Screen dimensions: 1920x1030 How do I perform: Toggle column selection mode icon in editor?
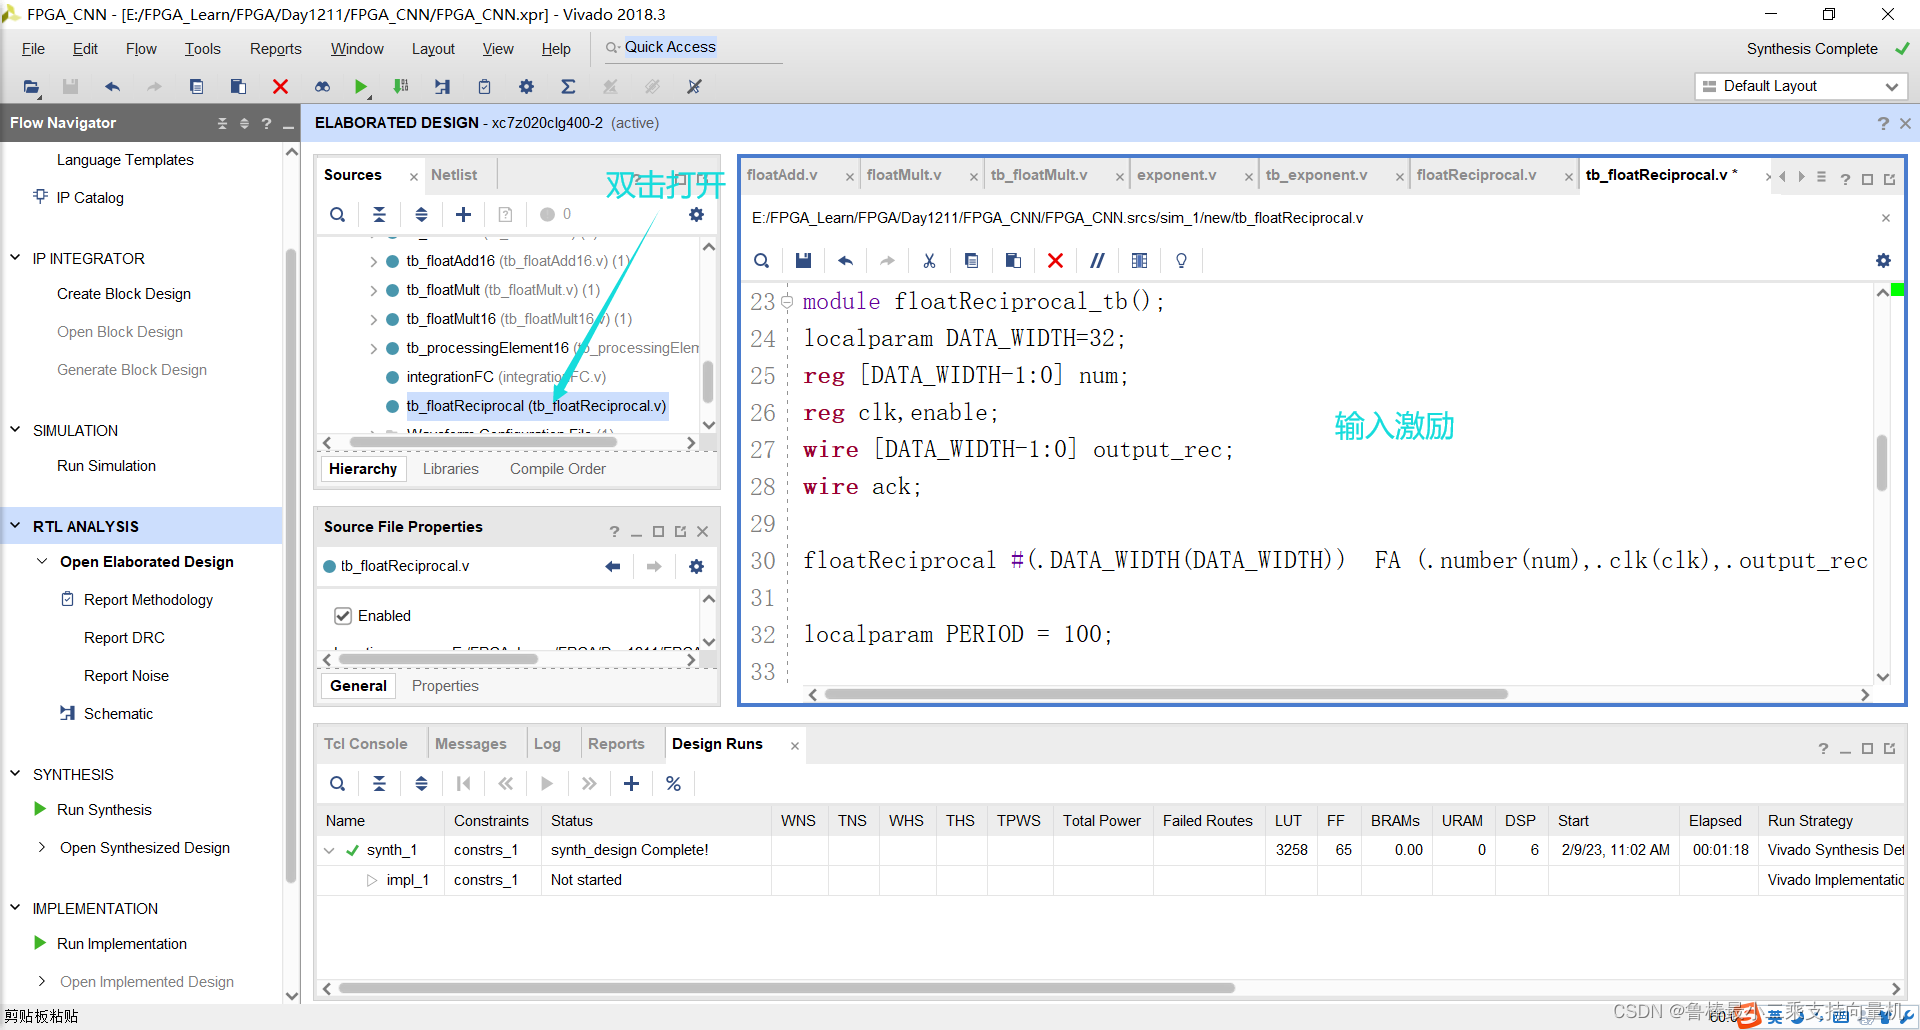pyautogui.click(x=1139, y=260)
